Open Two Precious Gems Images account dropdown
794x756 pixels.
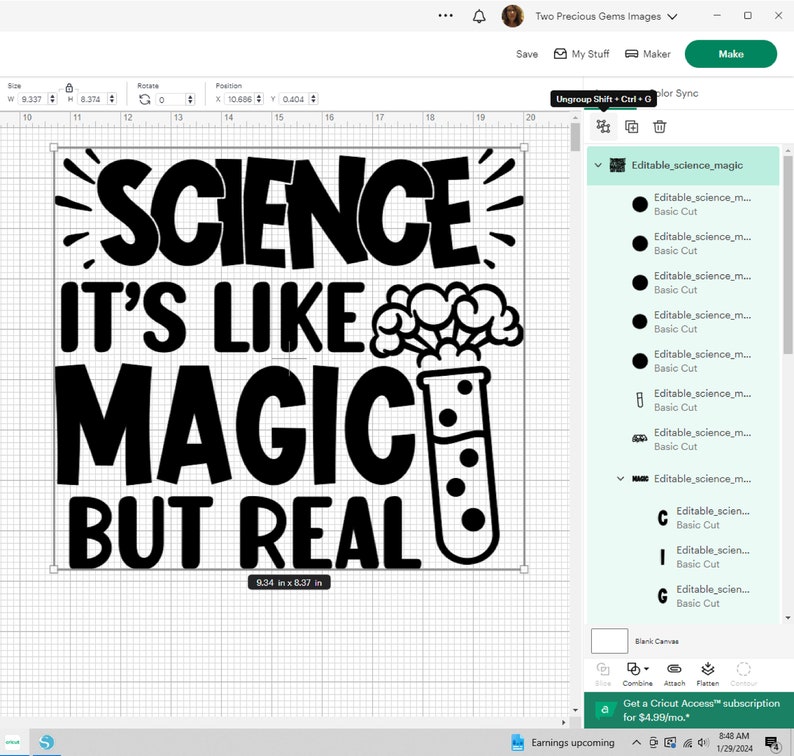[606, 16]
